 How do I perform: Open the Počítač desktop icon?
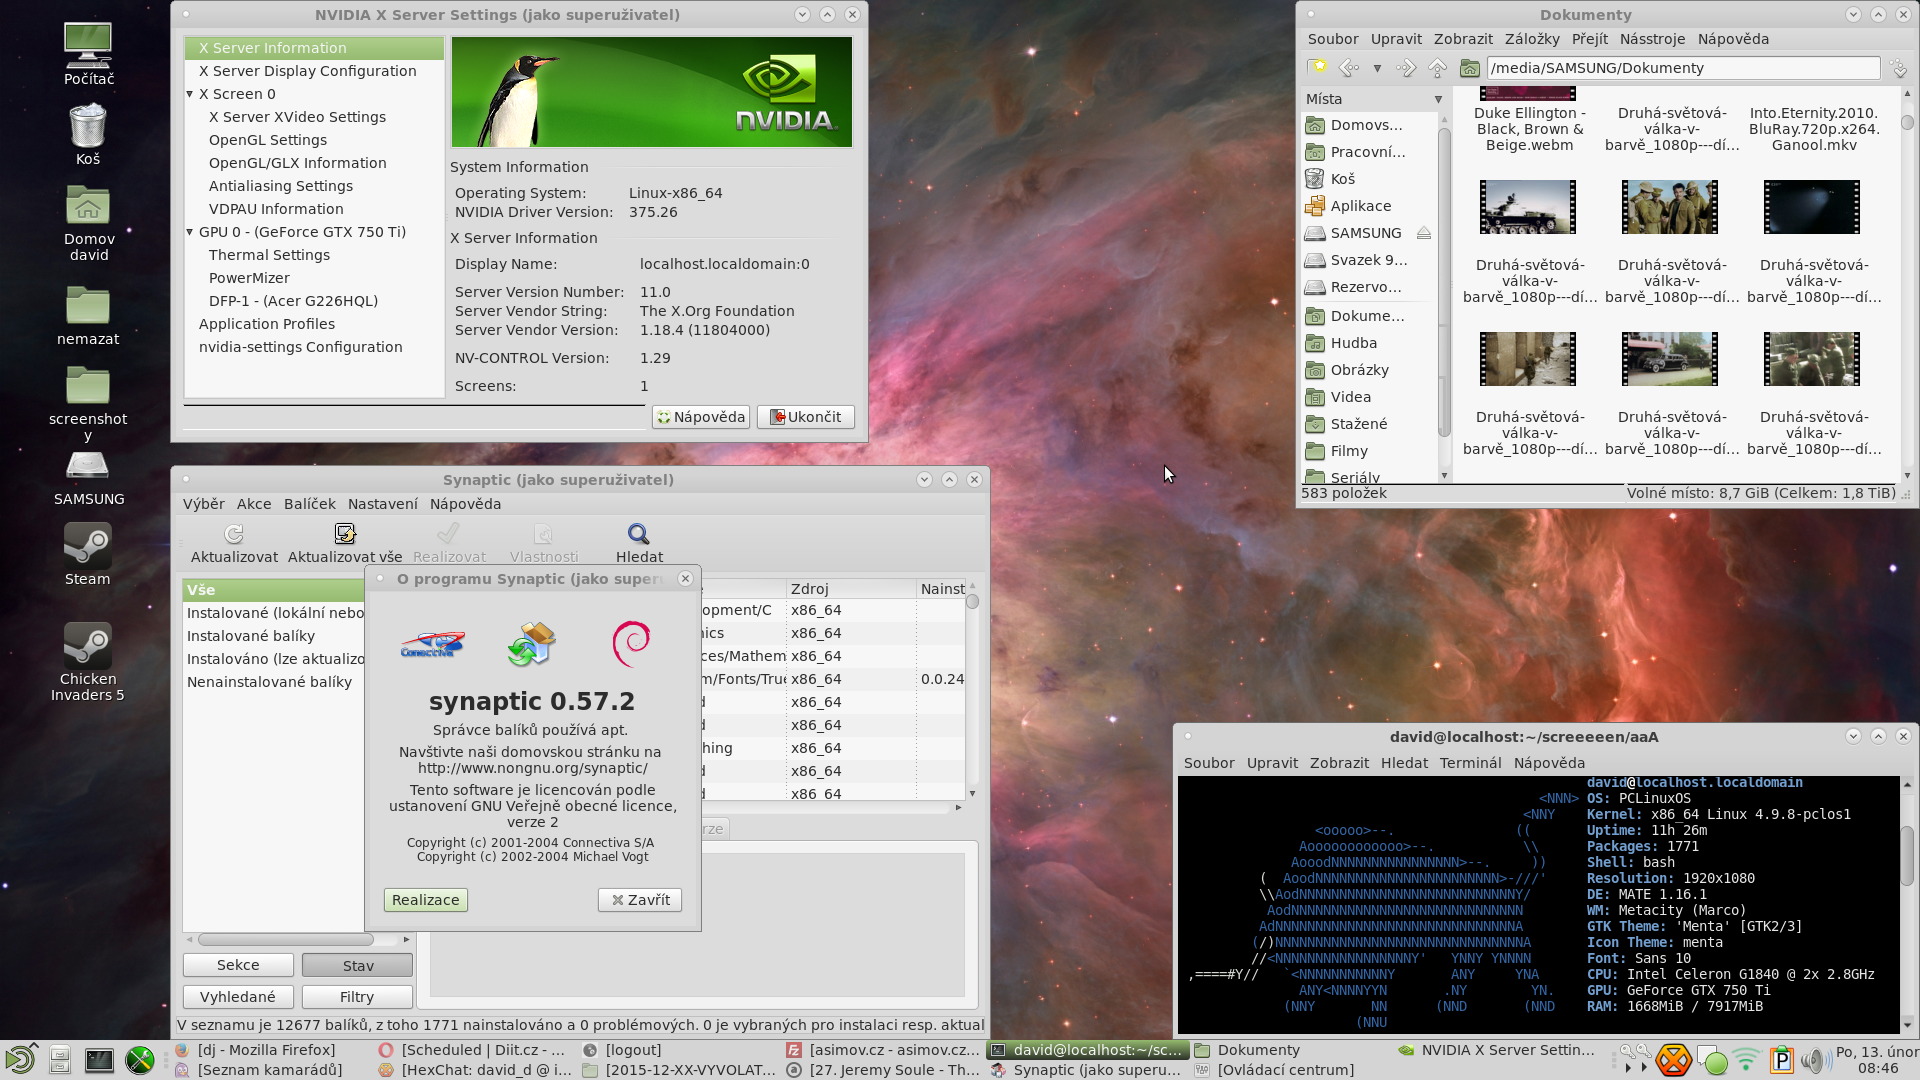coord(88,55)
